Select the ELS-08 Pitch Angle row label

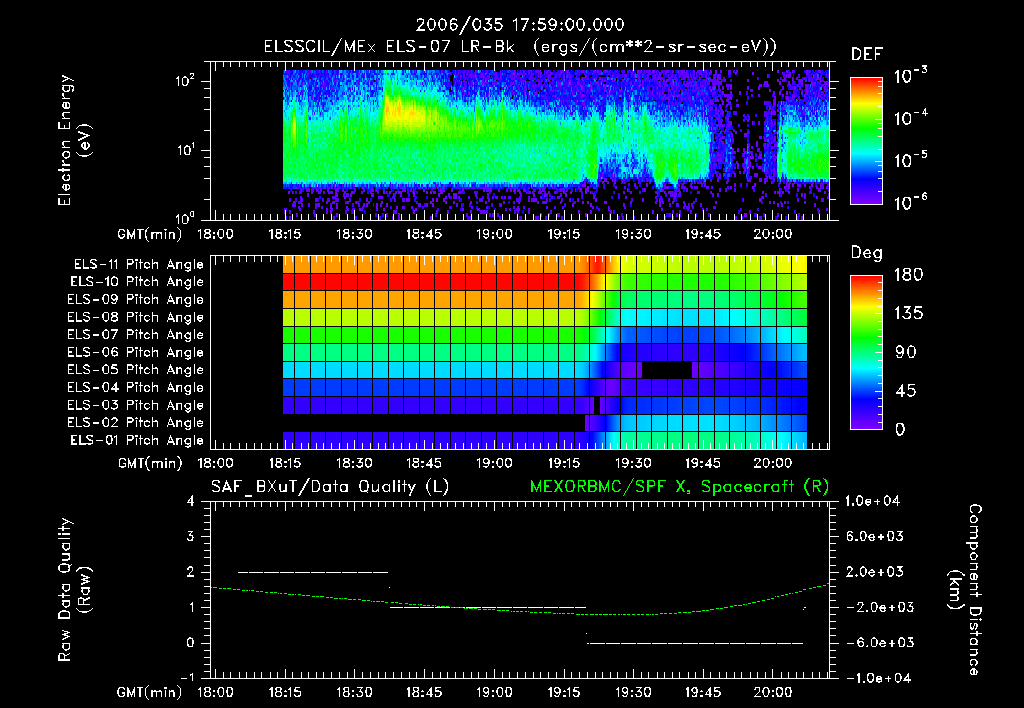[x=135, y=317]
